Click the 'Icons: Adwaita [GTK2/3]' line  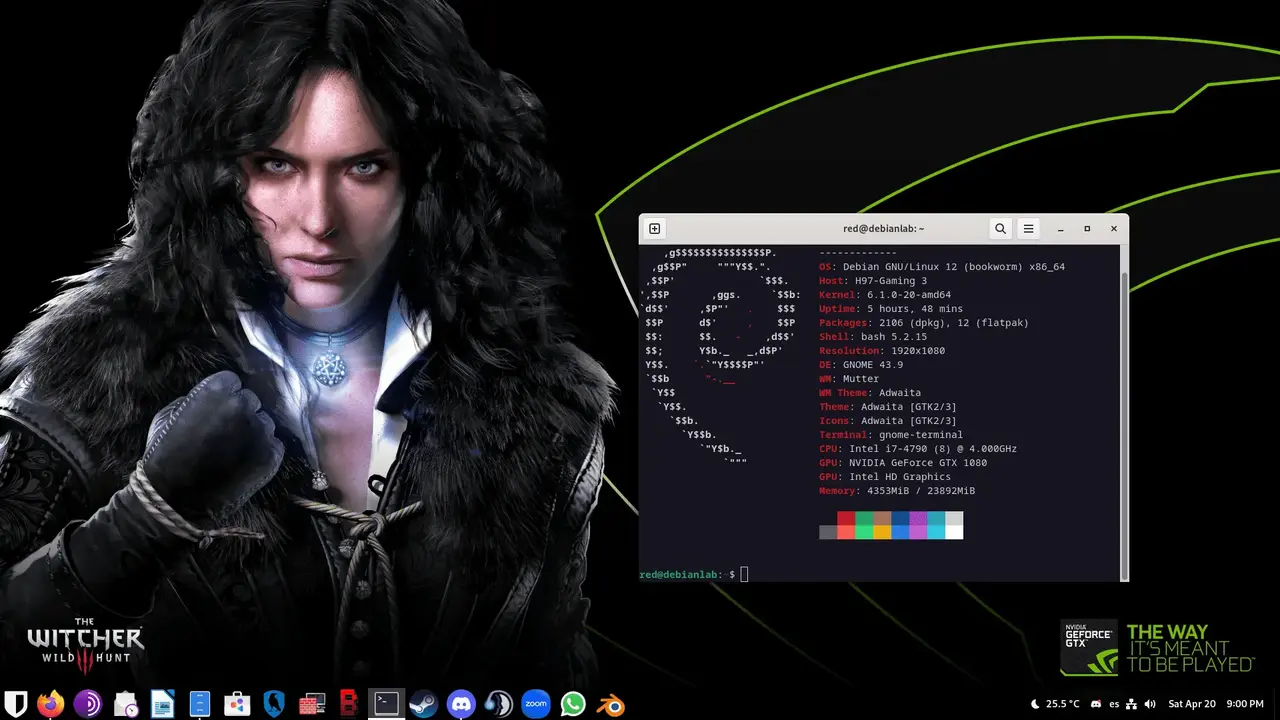tap(888, 421)
